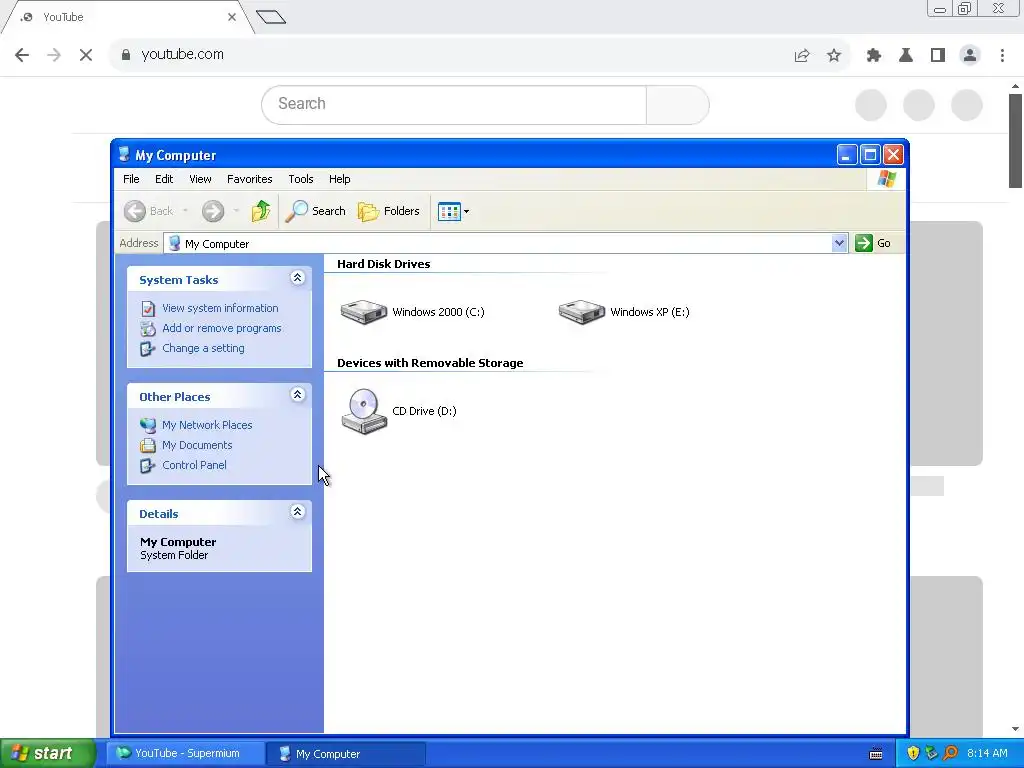The height and width of the screenshot is (768, 1024).
Task: Click the browser back arrow
Action: click(22, 55)
